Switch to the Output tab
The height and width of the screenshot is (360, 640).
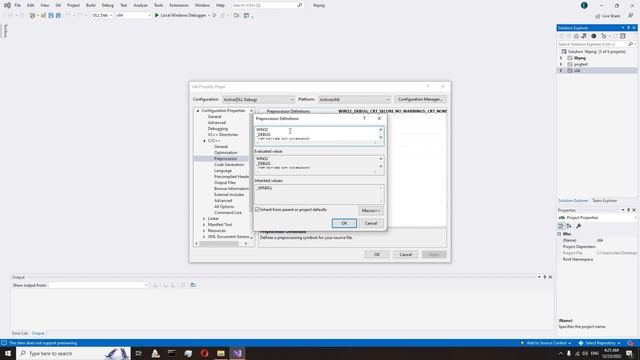pyautogui.click(x=38, y=333)
